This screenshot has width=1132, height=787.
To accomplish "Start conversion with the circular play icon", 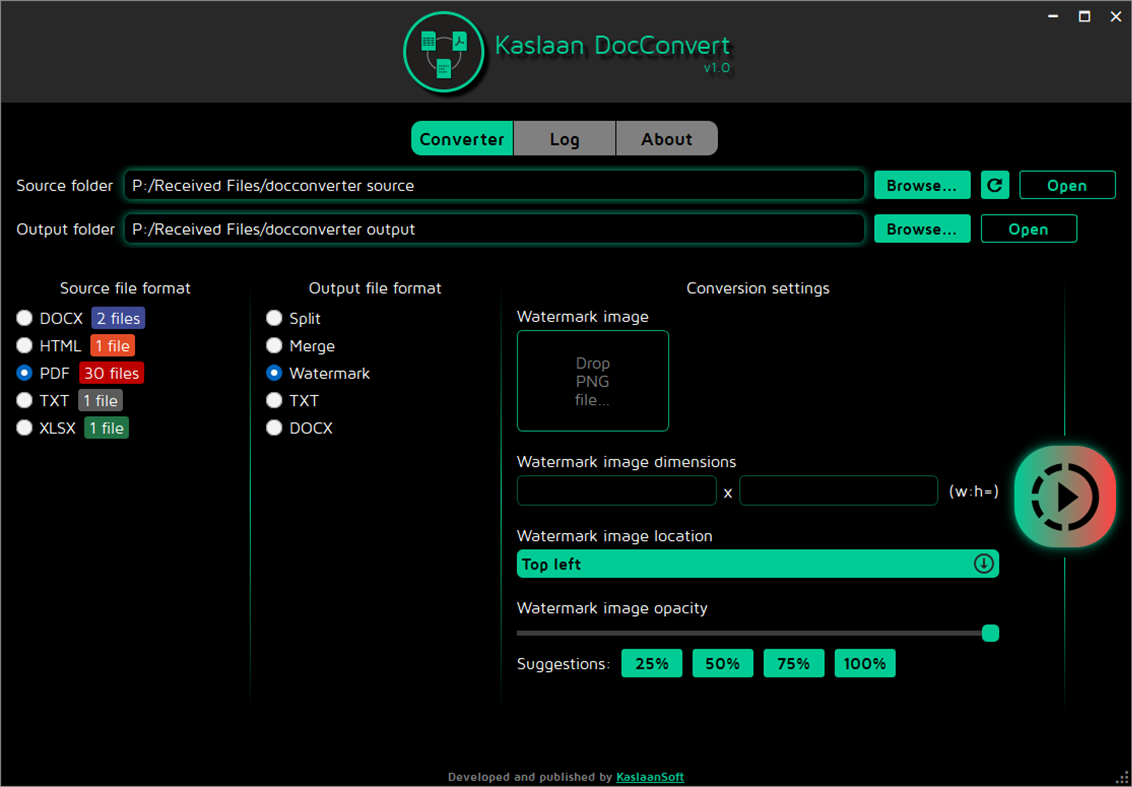I will click(x=1065, y=495).
